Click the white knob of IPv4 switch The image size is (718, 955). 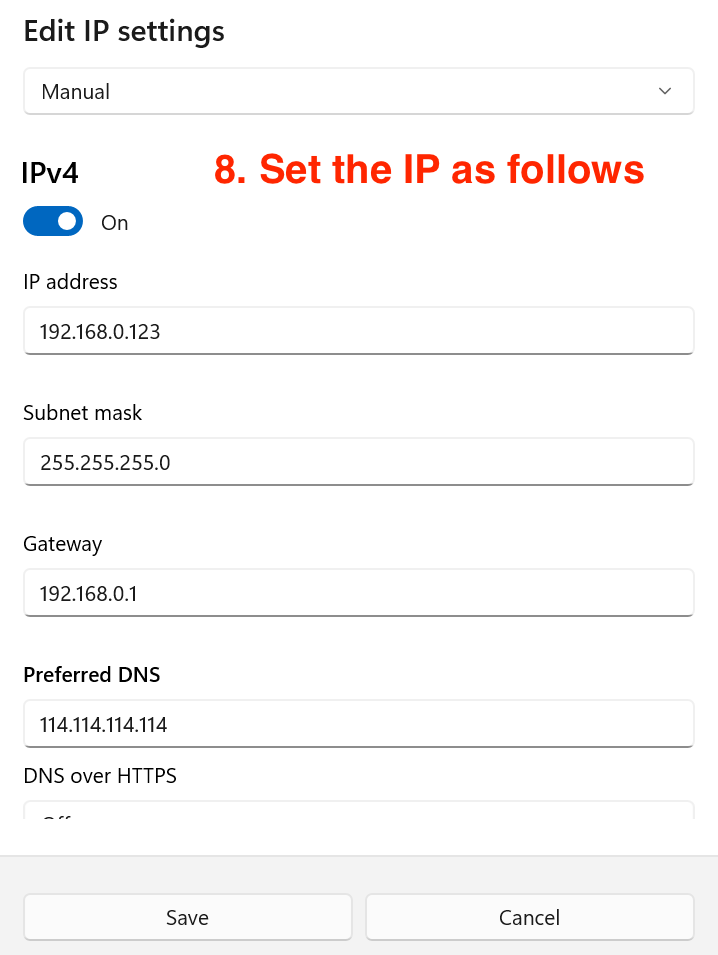point(67,222)
